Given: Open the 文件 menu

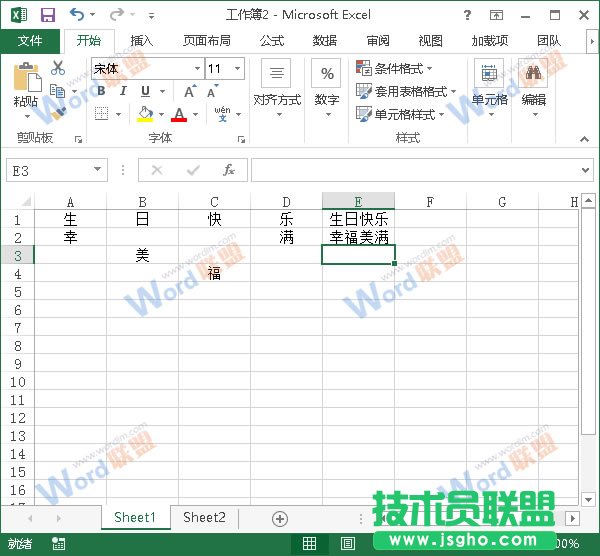Looking at the screenshot, I should pos(30,41).
